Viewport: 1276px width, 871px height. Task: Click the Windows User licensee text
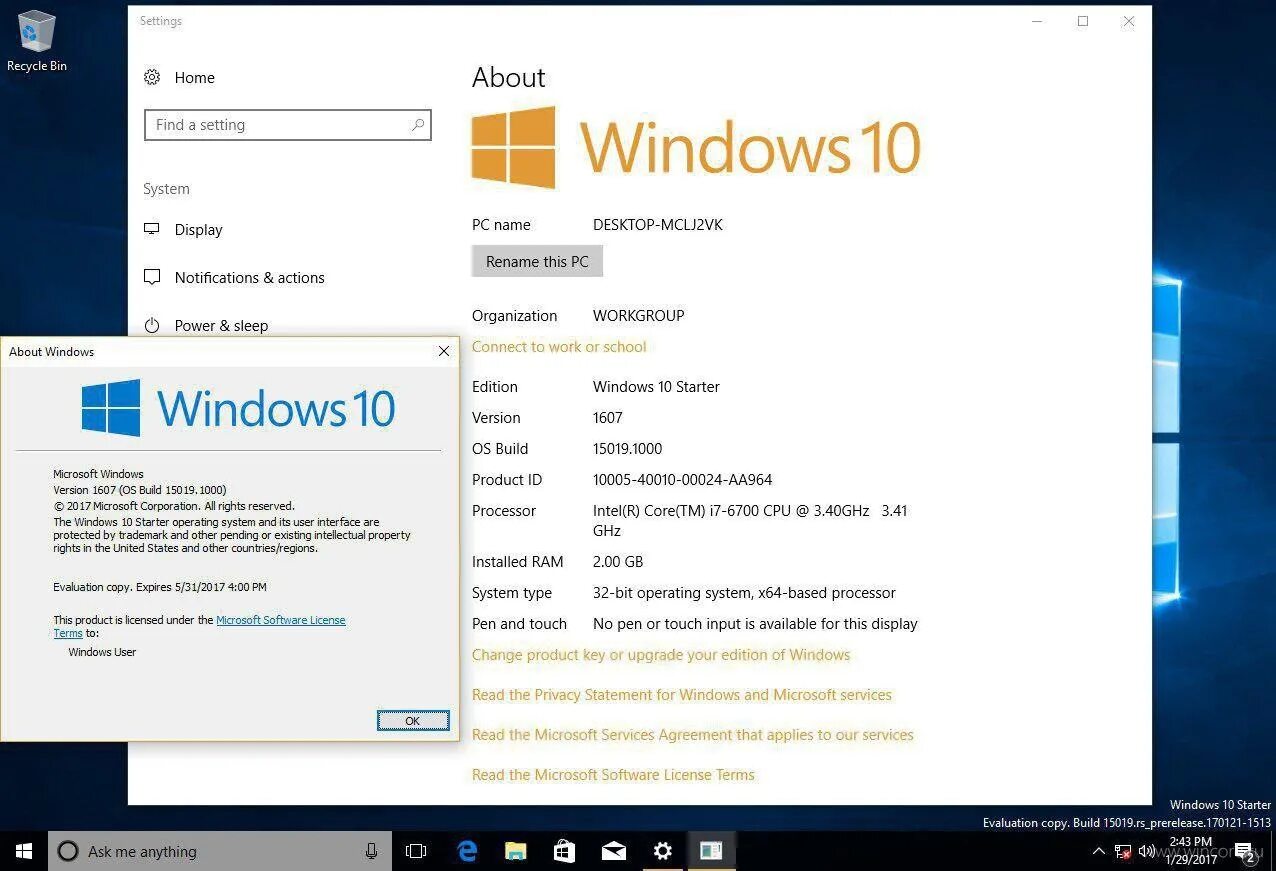tap(102, 652)
